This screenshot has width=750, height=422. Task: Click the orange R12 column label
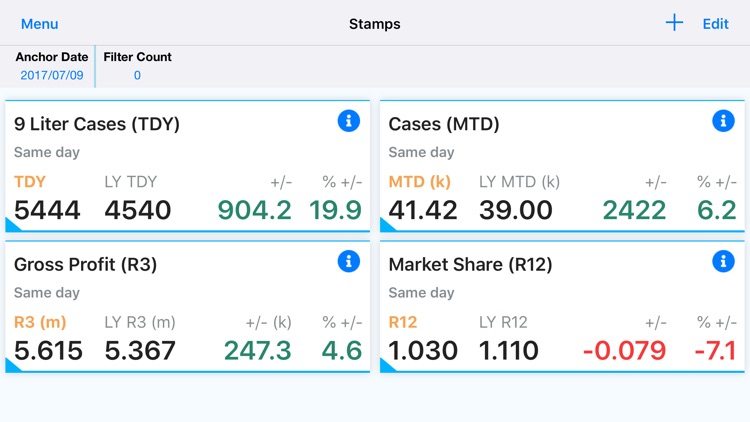pyautogui.click(x=403, y=322)
